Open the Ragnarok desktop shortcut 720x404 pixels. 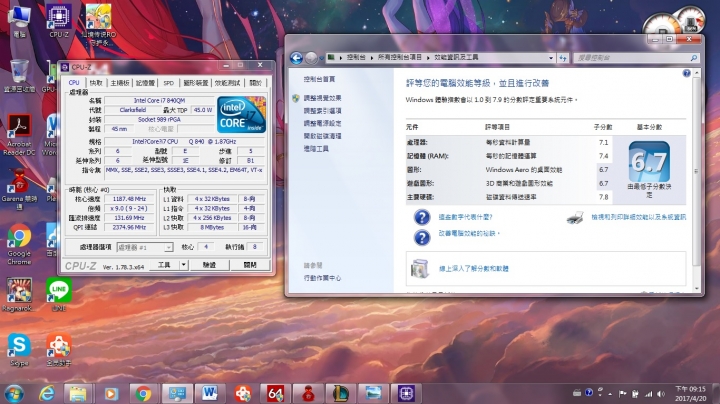pos(18,295)
